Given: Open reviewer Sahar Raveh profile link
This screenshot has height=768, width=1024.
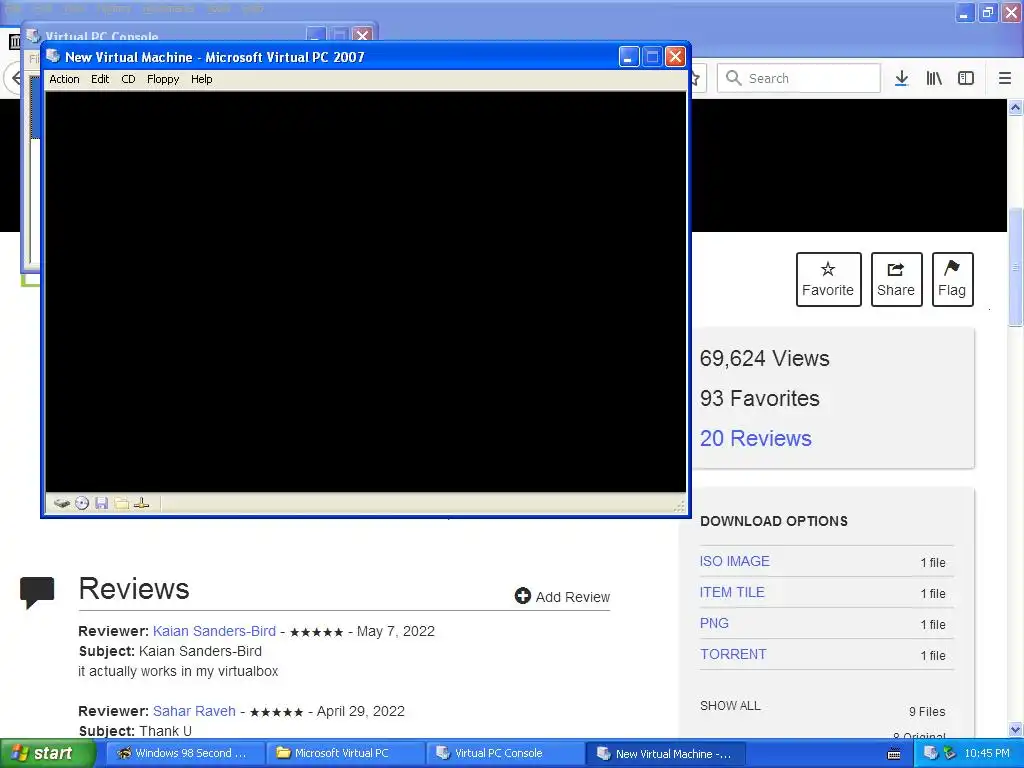Looking at the screenshot, I should (x=194, y=711).
